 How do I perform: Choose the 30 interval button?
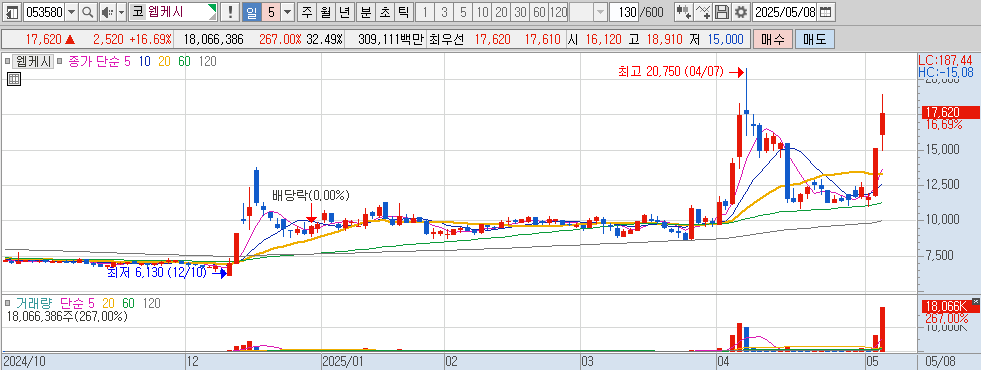point(520,12)
